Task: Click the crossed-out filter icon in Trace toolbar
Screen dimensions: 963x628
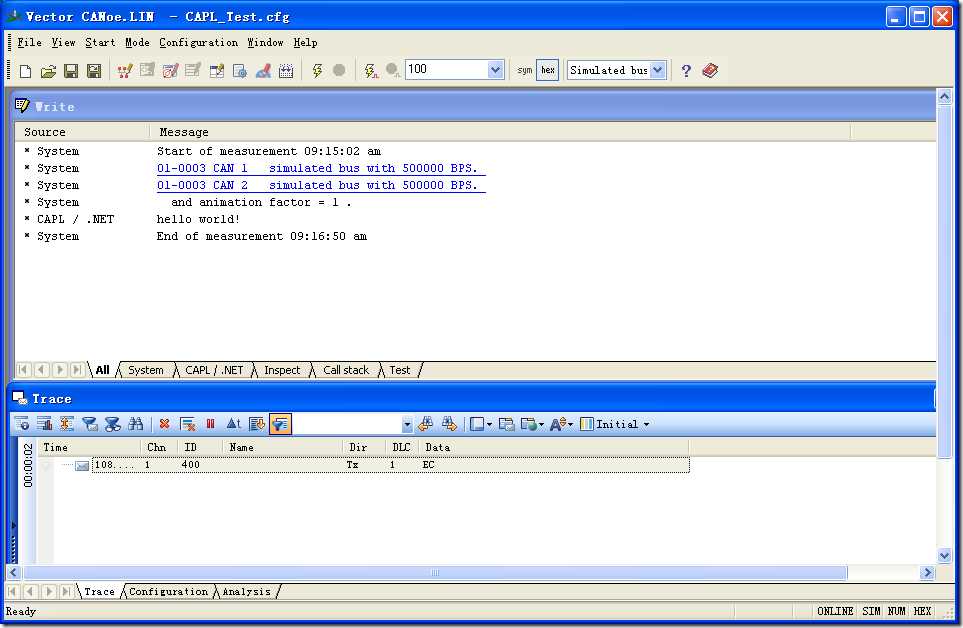Action: point(113,424)
